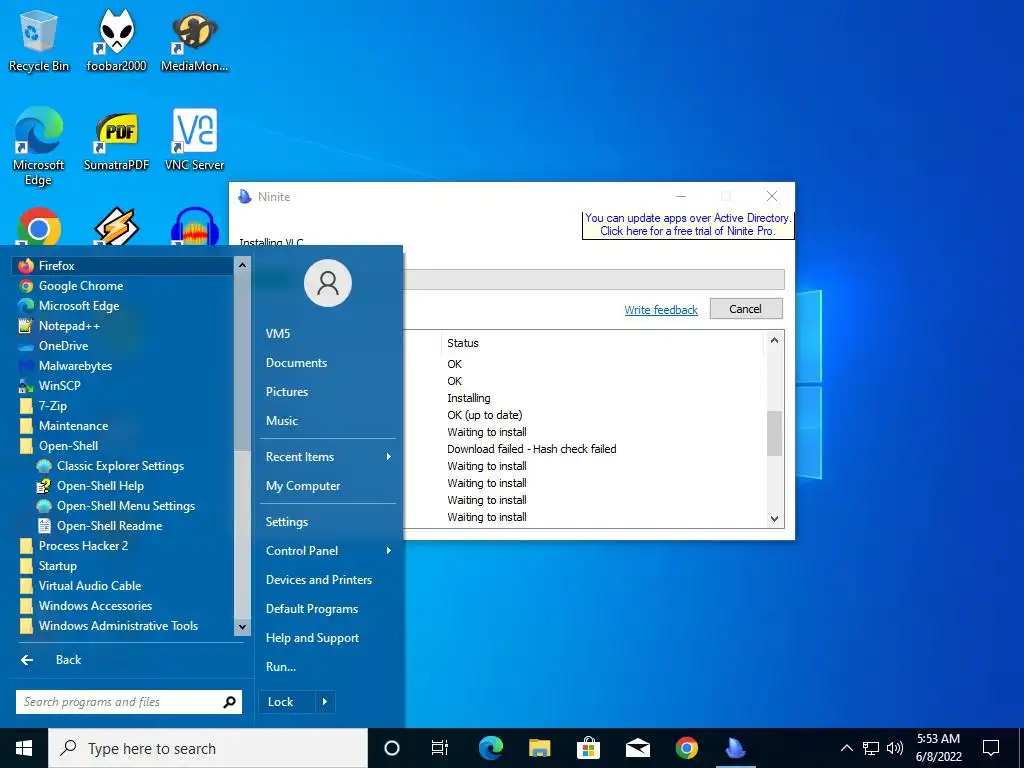Open the Mail app from the taskbar
Viewport: 1024px width, 768px height.
[x=637, y=748]
